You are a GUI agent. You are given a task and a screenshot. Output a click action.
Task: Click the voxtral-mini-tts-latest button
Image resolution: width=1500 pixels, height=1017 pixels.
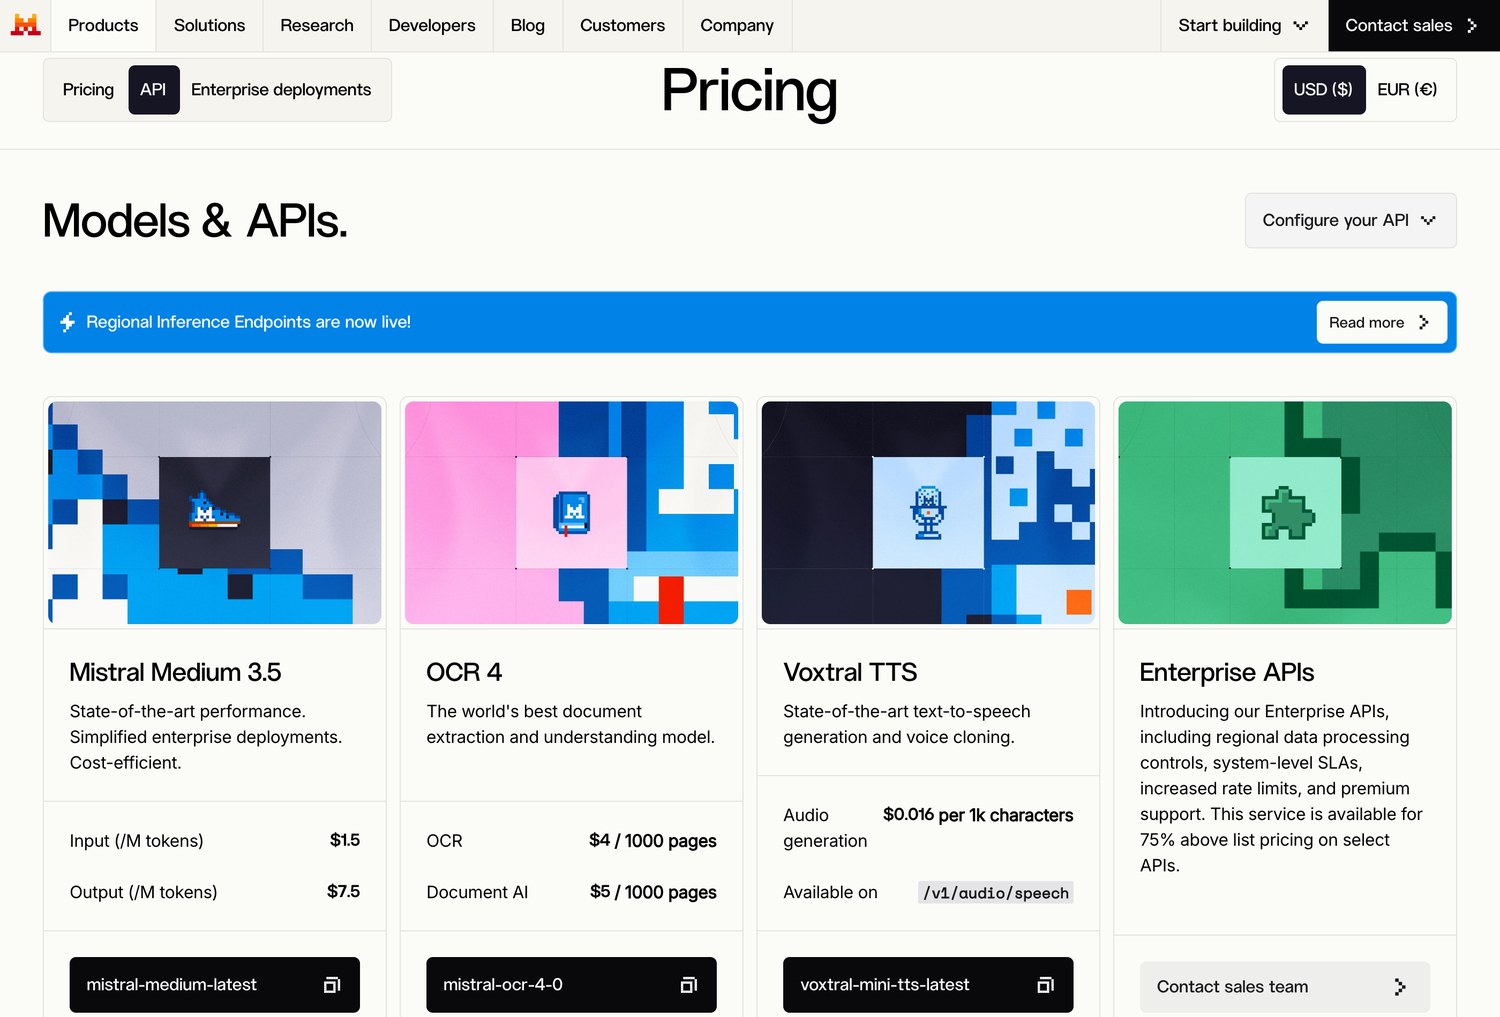tap(928, 985)
